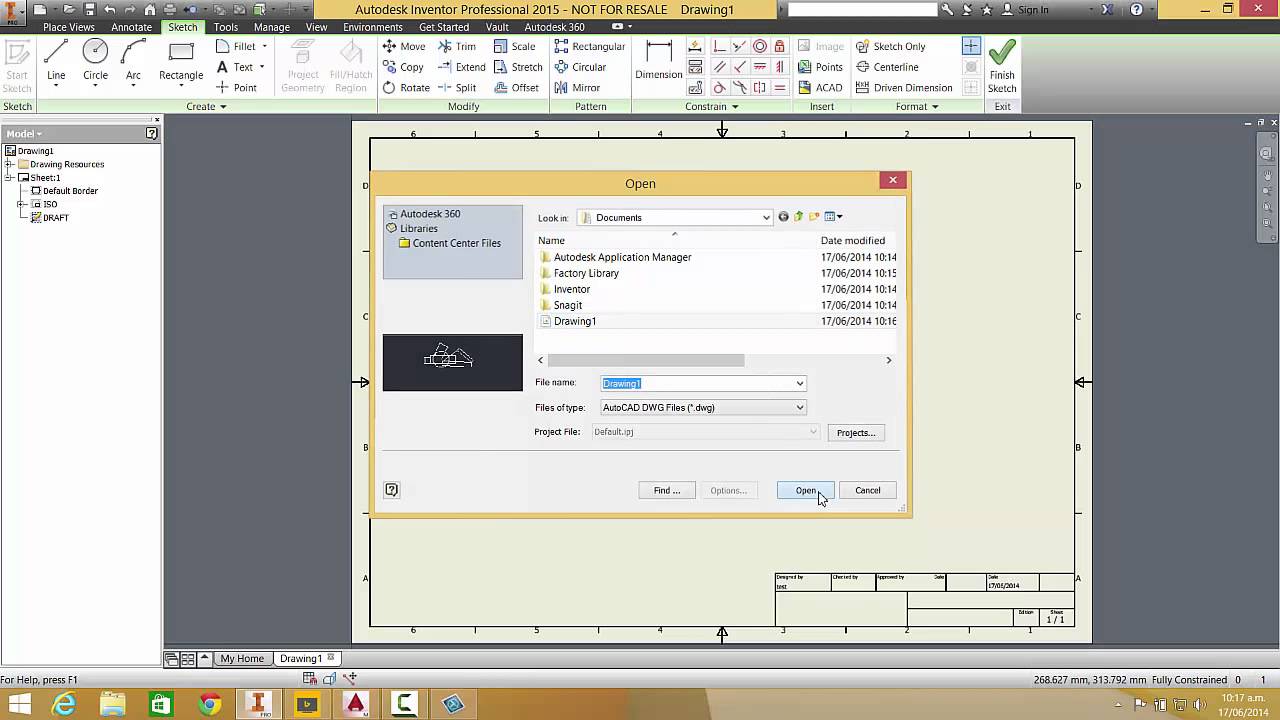This screenshot has height=720, width=1280.
Task: Click the Projects... button
Action: click(855, 432)
